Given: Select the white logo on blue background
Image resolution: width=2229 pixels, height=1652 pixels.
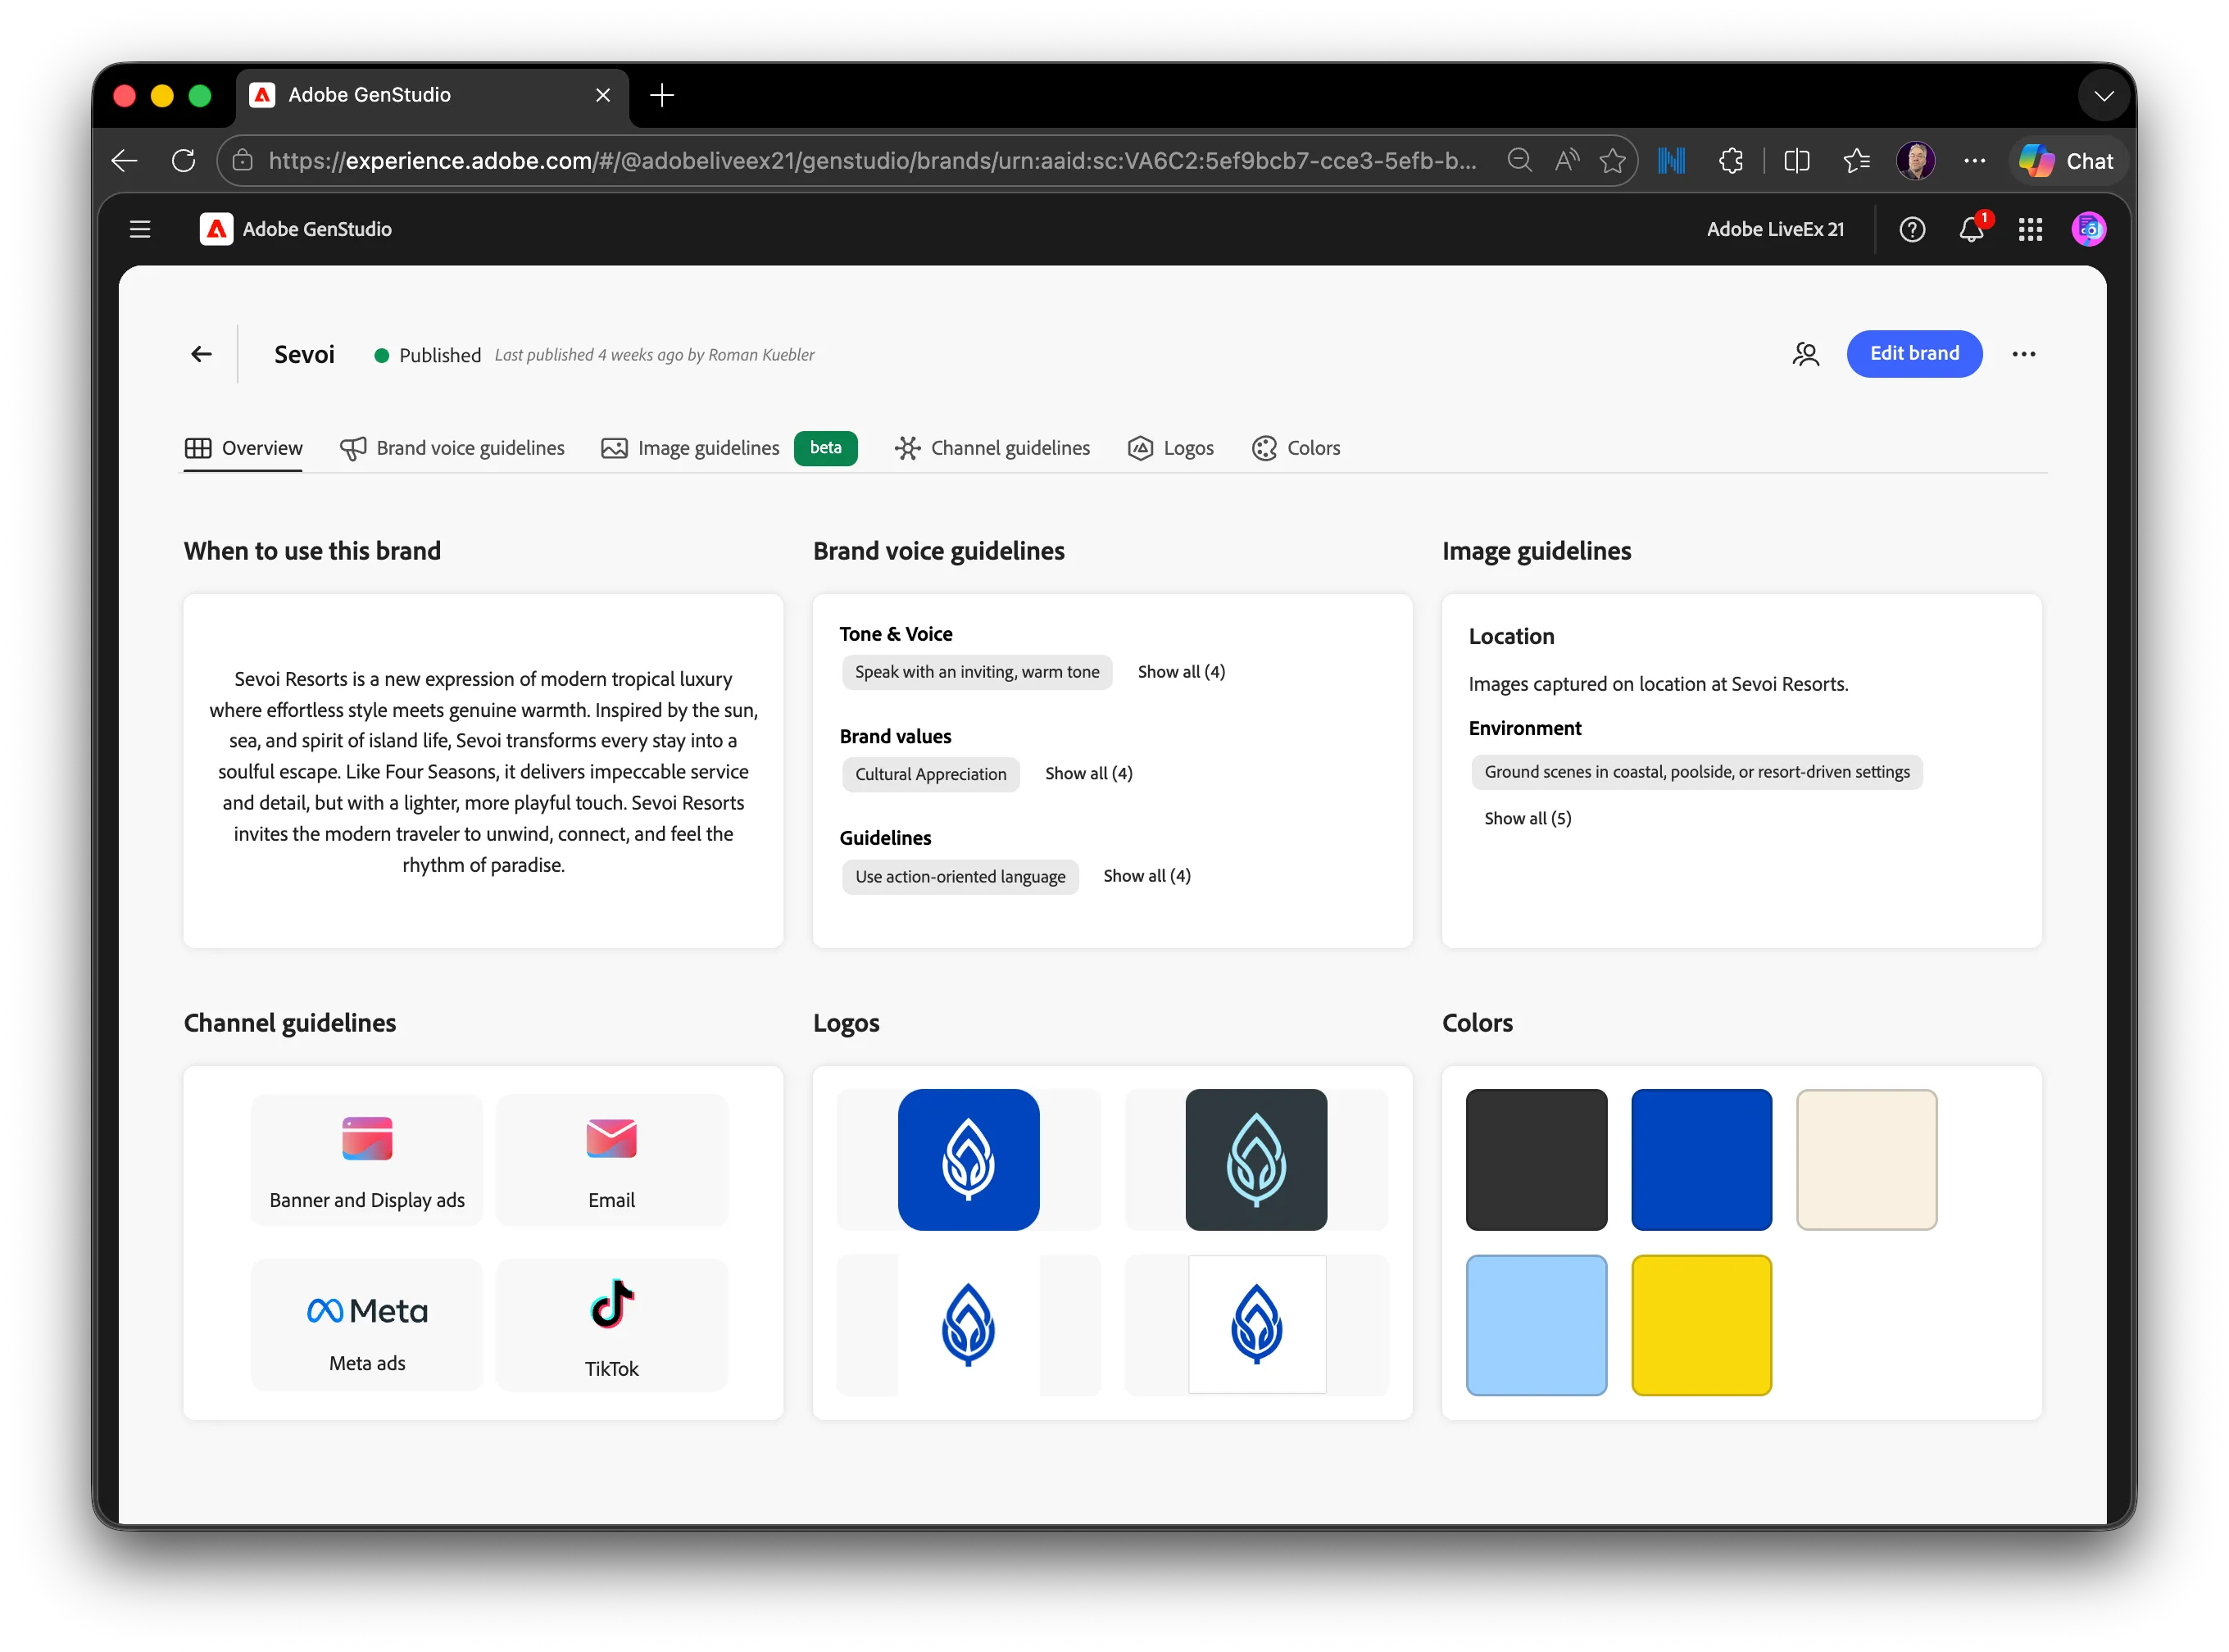Looking at the screenshot, I should [968, 1160].
